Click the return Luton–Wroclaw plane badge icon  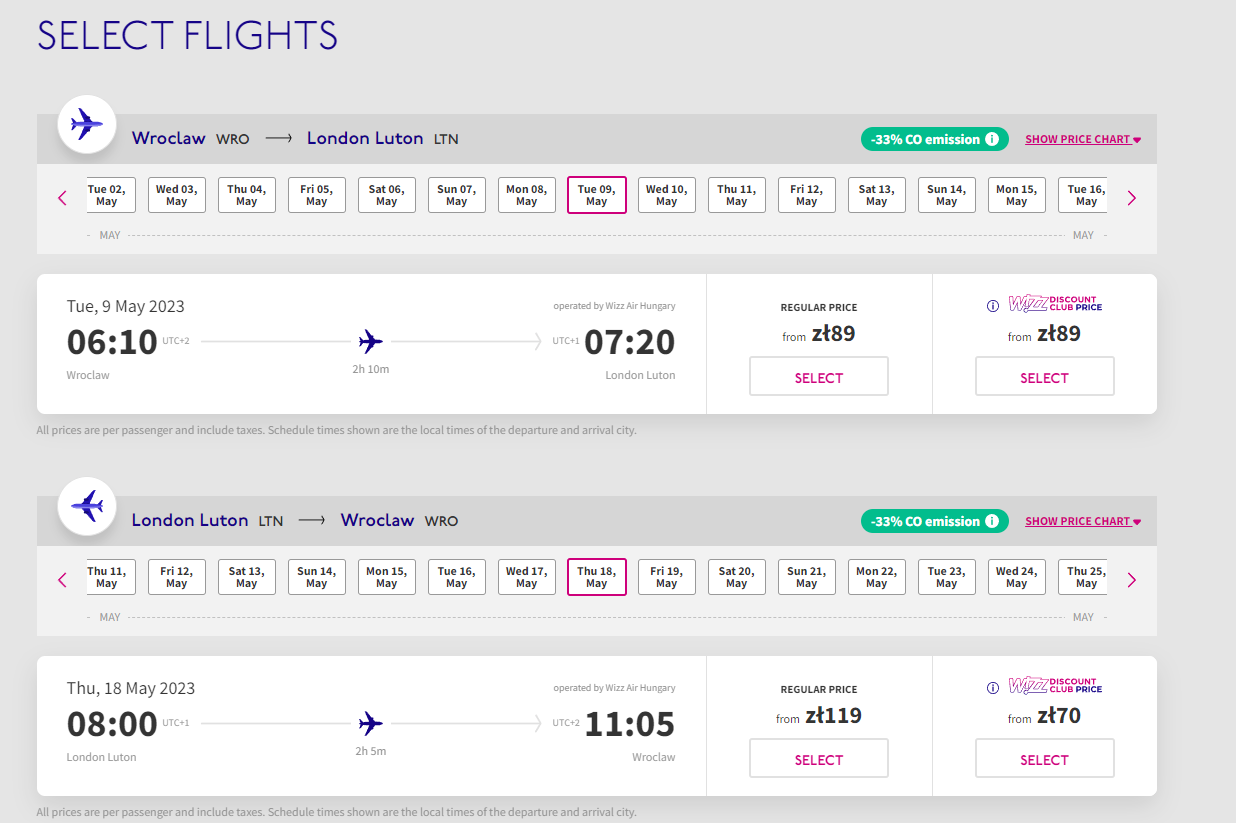point(86,507)
